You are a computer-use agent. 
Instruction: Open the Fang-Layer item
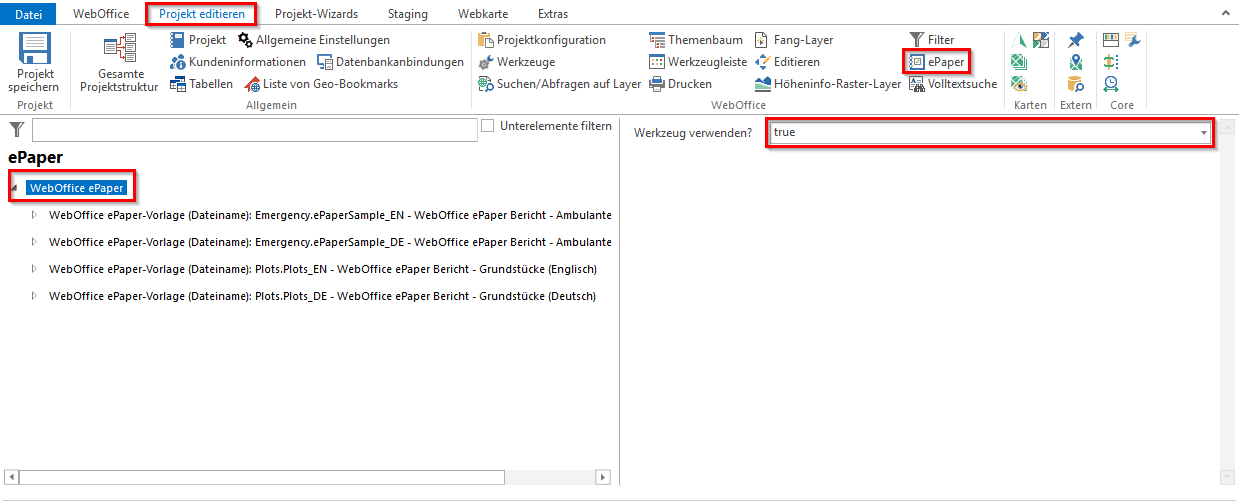tap(794, 40)
